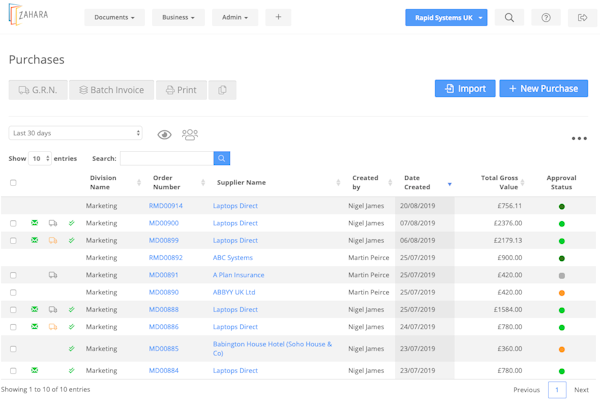Open the Documents menu
This screenshot has height=409, width=600.
[114, 17]
